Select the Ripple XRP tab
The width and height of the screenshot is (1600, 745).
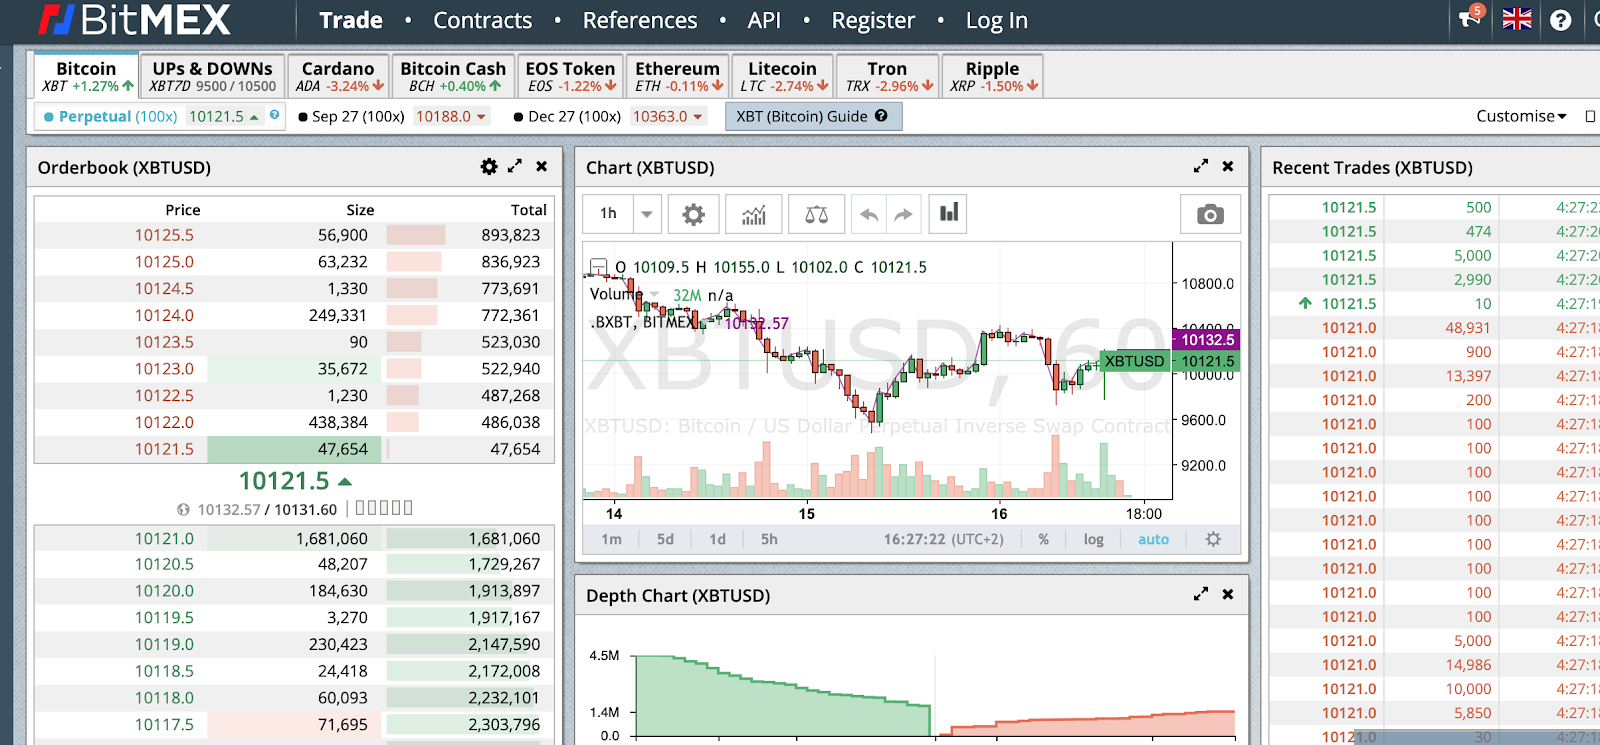click(993, 76)
